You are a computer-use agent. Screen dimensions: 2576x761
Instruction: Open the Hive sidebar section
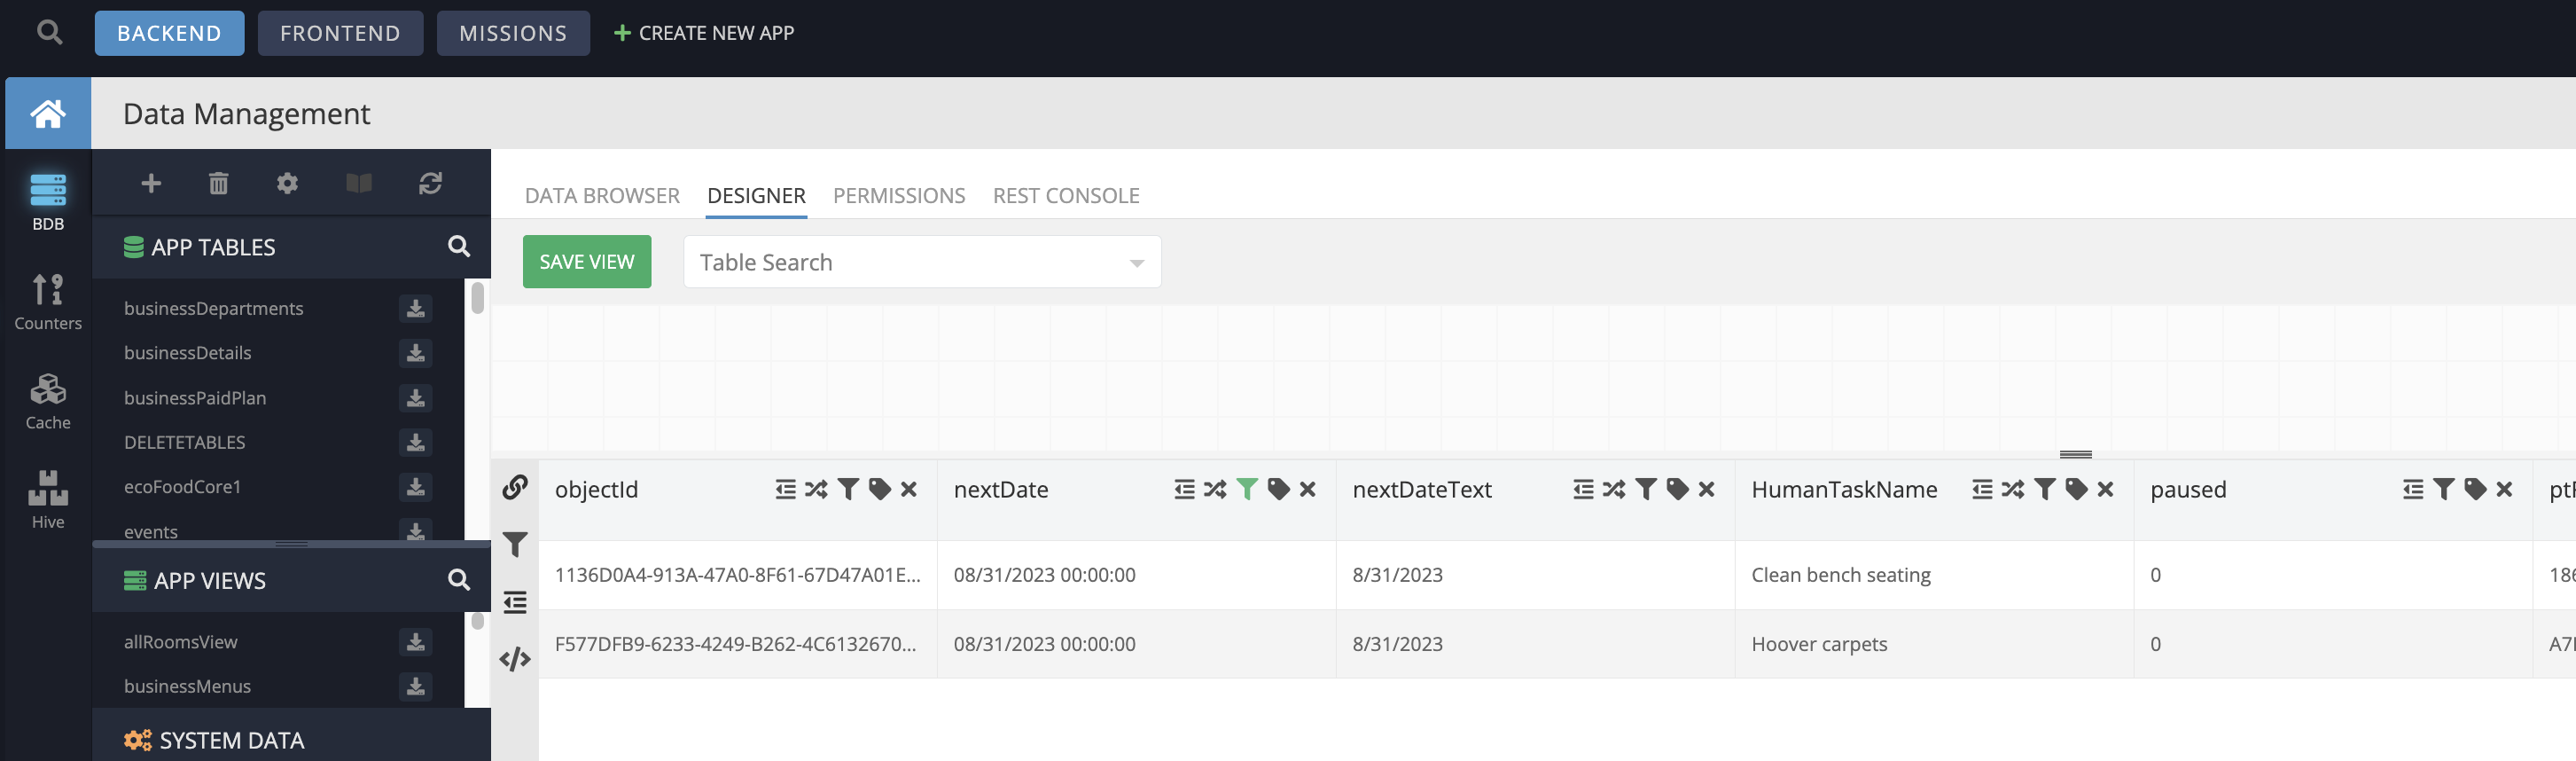[x=48, y=499]
